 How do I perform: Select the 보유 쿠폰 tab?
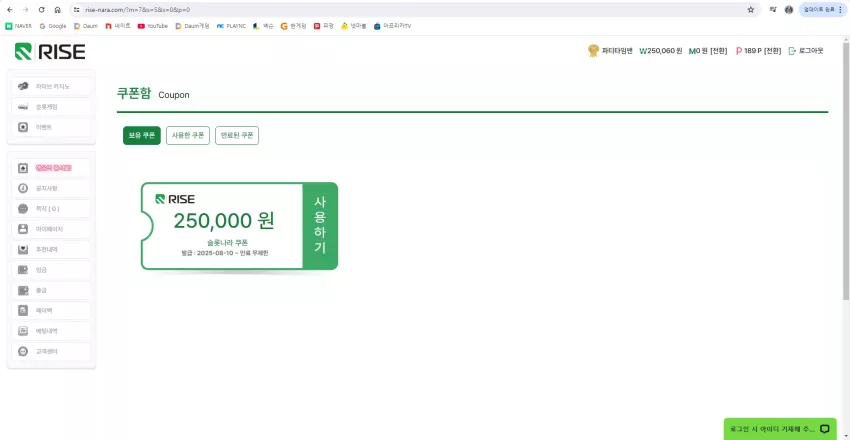coord(142,135)
